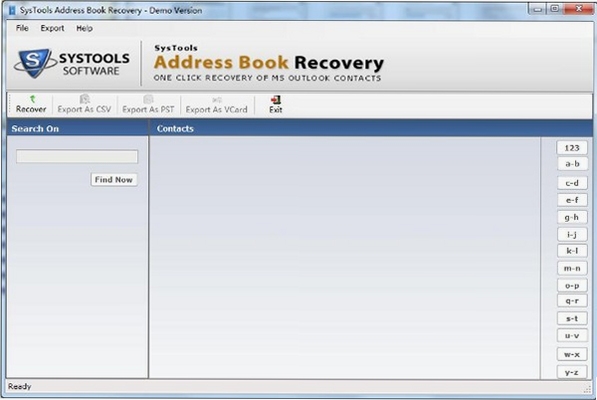Image resolution: width=597 pixels, height=400 pixels.
Task: Open the Help menu
Action: pyautogui.click(x=84, y=28)
